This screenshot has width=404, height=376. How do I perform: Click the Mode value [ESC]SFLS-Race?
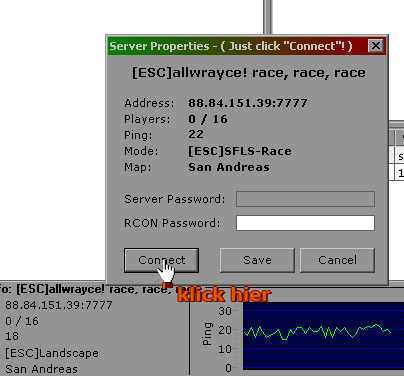(240, 151)
